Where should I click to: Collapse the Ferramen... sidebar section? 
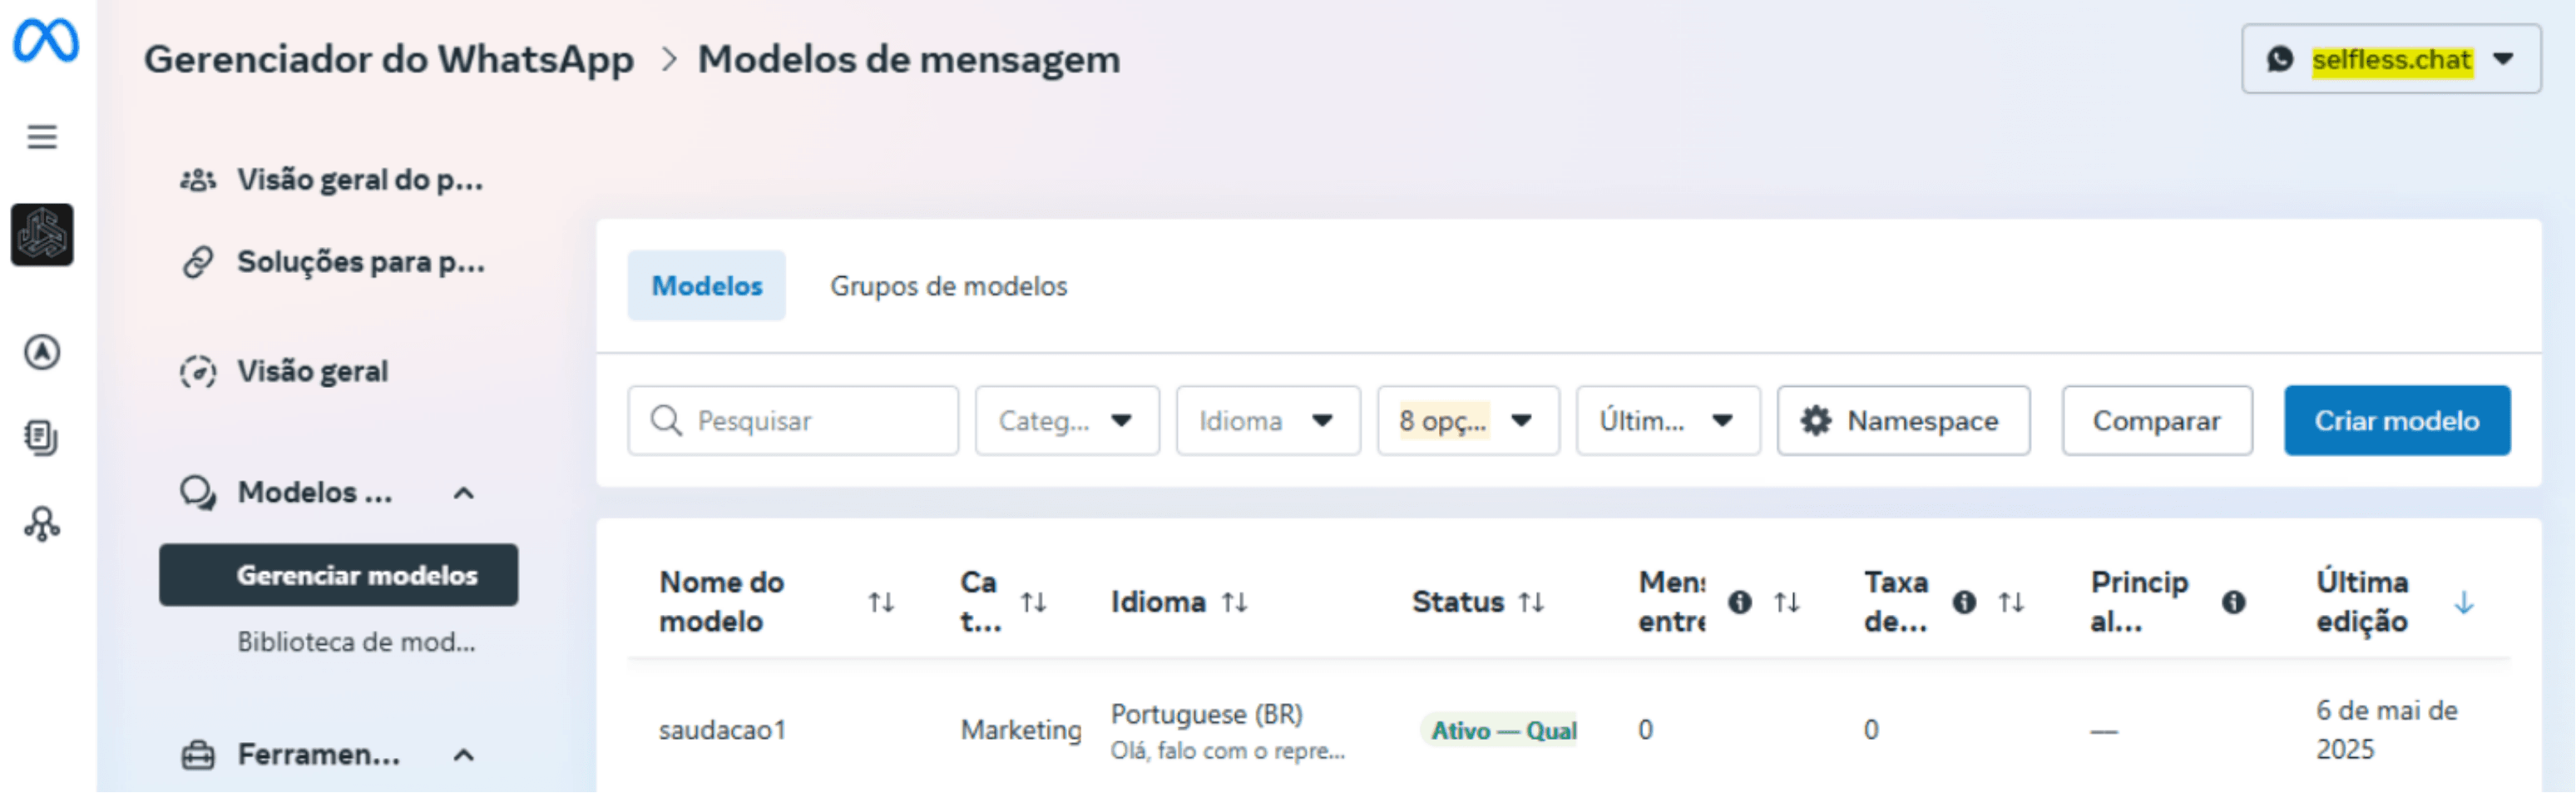point(464,756)
